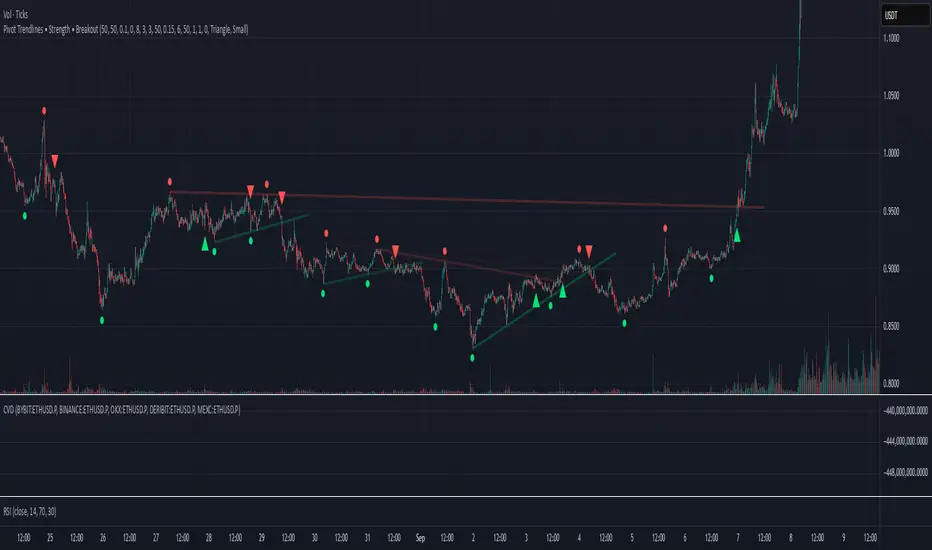This screenshot has height=550, width=932.
Task: Click the red breakdown triangle after the 25th spike
Action: click(55, 161)
